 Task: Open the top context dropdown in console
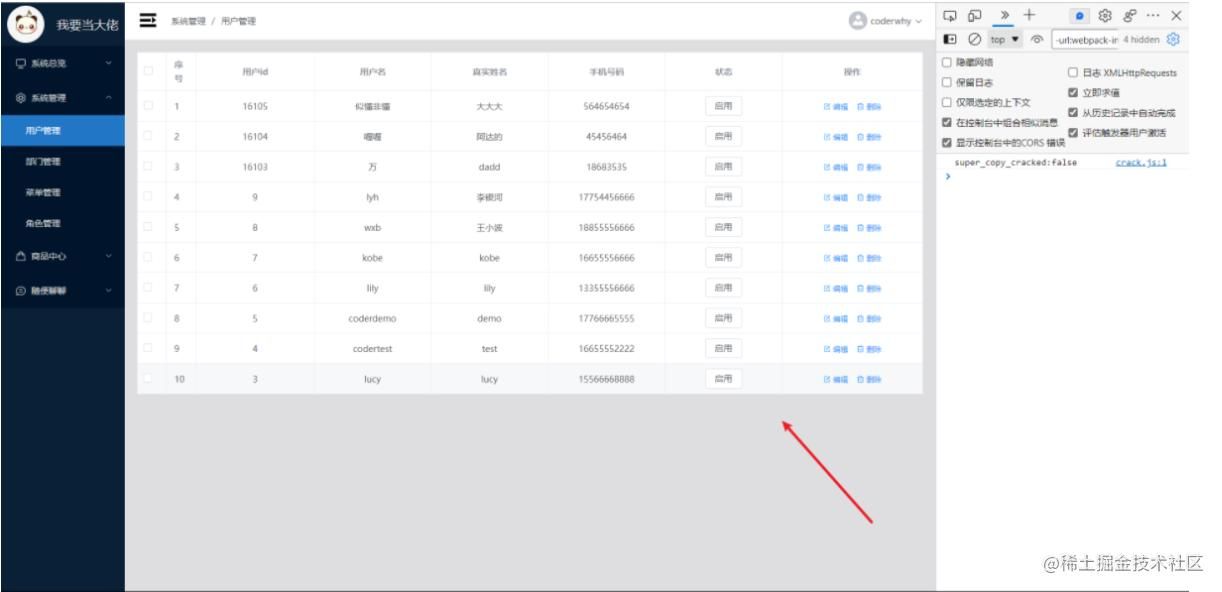tap(1005, 40)
